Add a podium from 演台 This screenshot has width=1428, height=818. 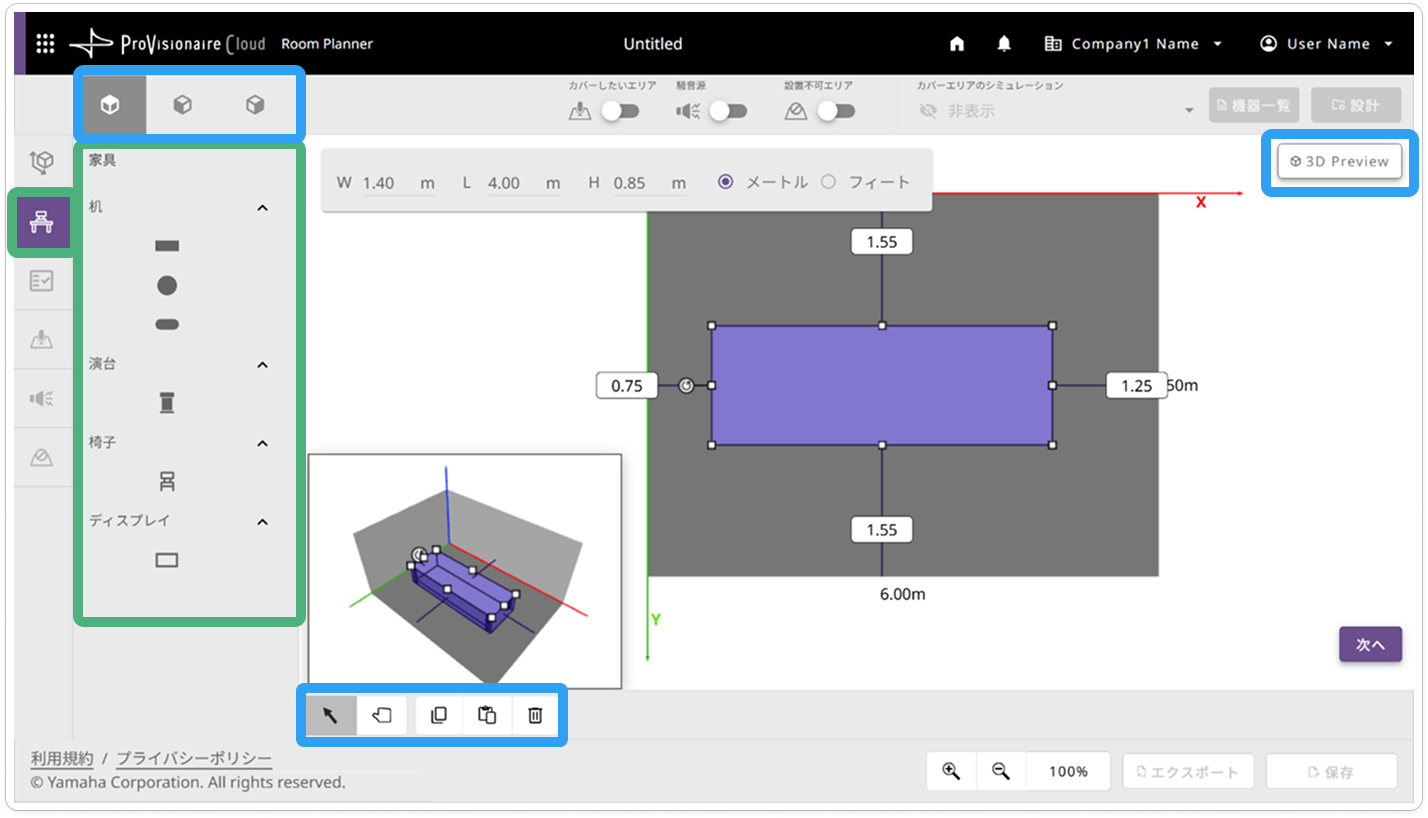pyautogui.click(x=167, y=403)
